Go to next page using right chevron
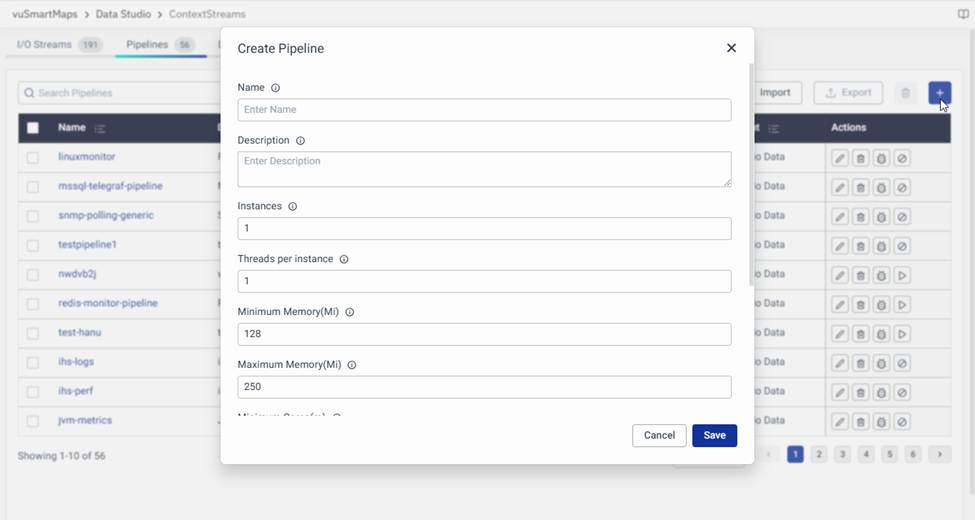 [x=939, y=455]
